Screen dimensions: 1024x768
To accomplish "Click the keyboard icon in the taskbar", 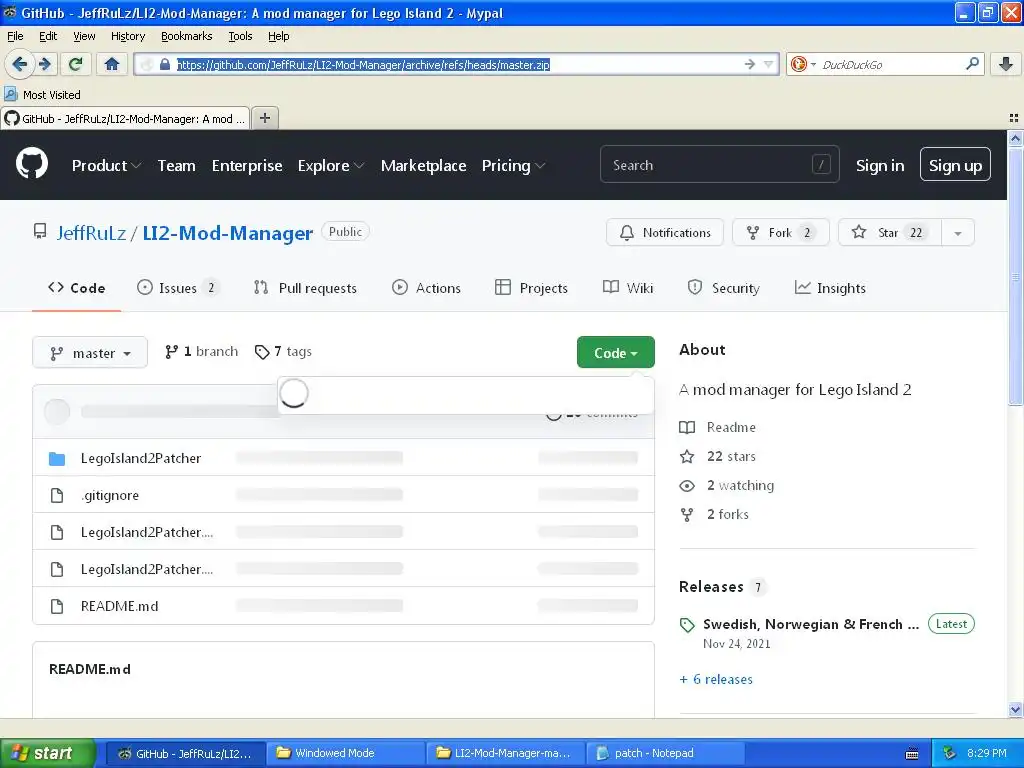I will click(x=912, y=754).
